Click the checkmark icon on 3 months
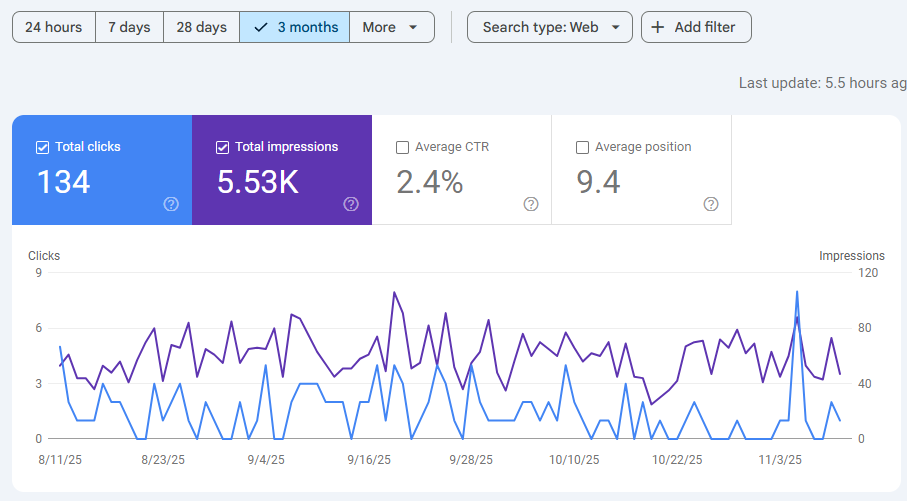 coord(261,28)
